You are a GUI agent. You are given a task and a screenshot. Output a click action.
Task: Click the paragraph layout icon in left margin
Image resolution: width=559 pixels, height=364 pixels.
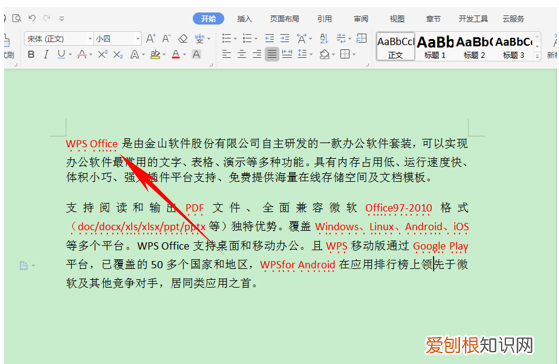[x=24, y=266]
